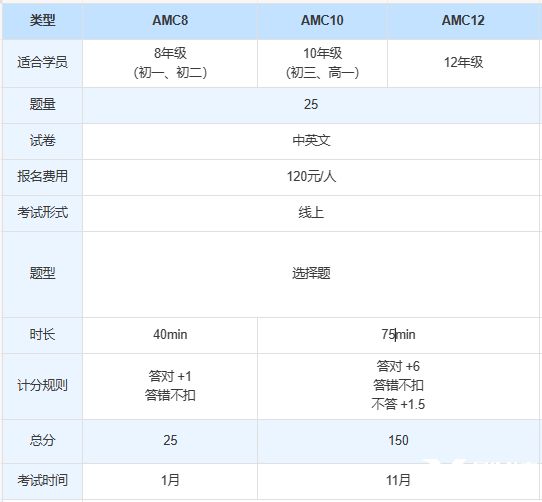Image resolution: width=542 pixels, height=502 pixels.
Task: Click the 适合学员 row label
Action: [x=42, y=63]
